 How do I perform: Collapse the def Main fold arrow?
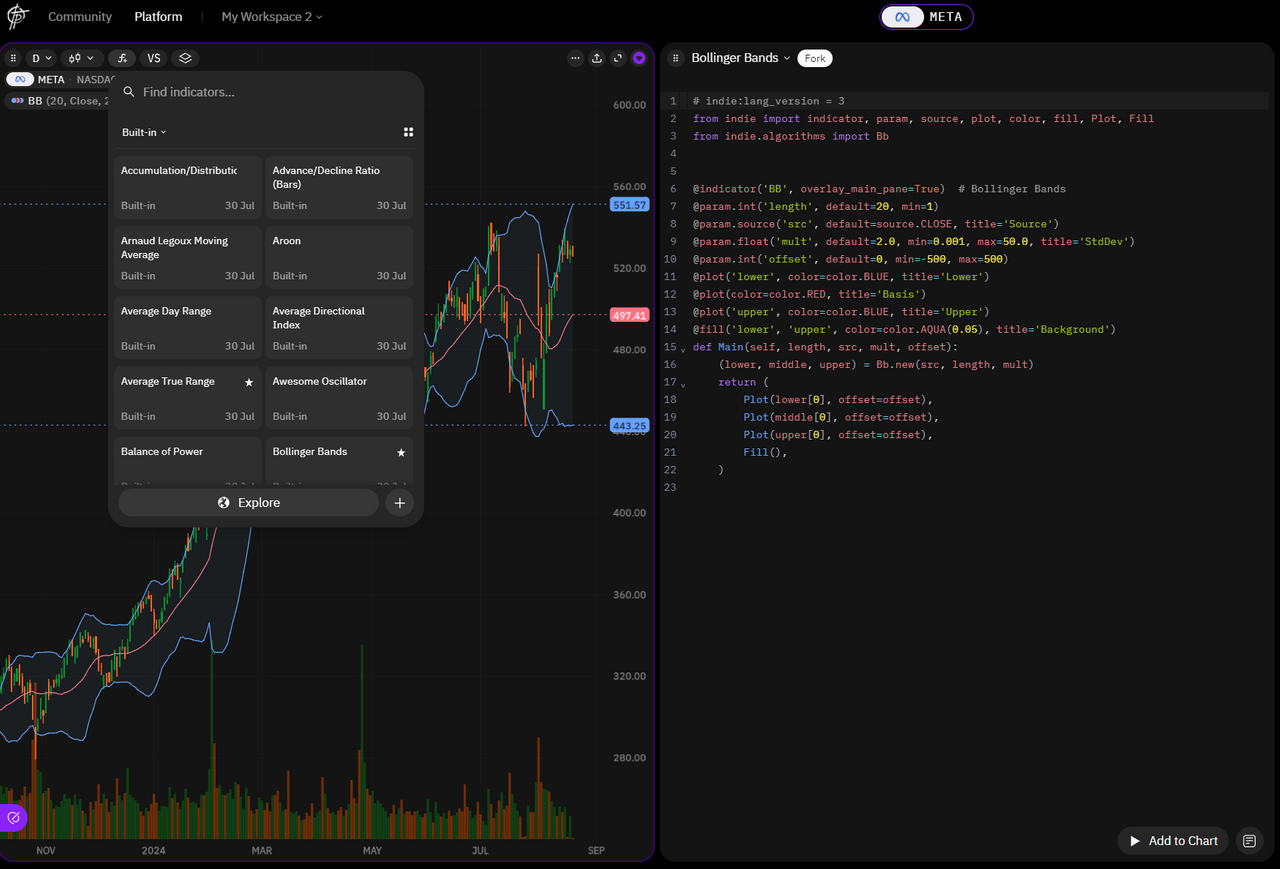(x=684, y=348)
